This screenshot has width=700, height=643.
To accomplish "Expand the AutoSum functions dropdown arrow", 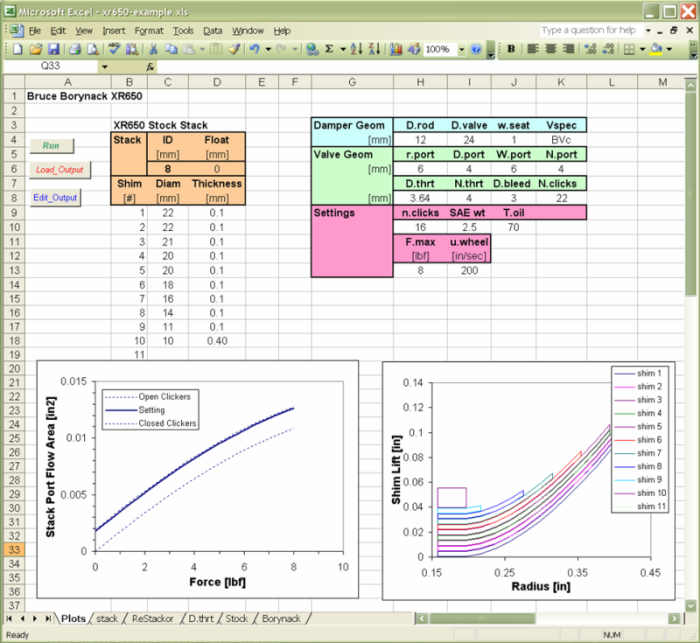I will 343,49.
